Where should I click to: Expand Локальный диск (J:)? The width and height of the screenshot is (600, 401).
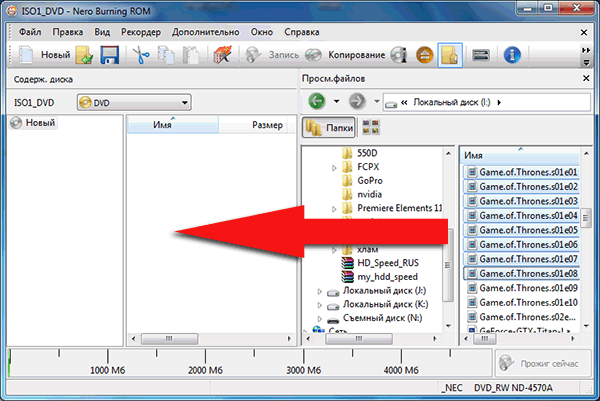[x=320, y=292]
